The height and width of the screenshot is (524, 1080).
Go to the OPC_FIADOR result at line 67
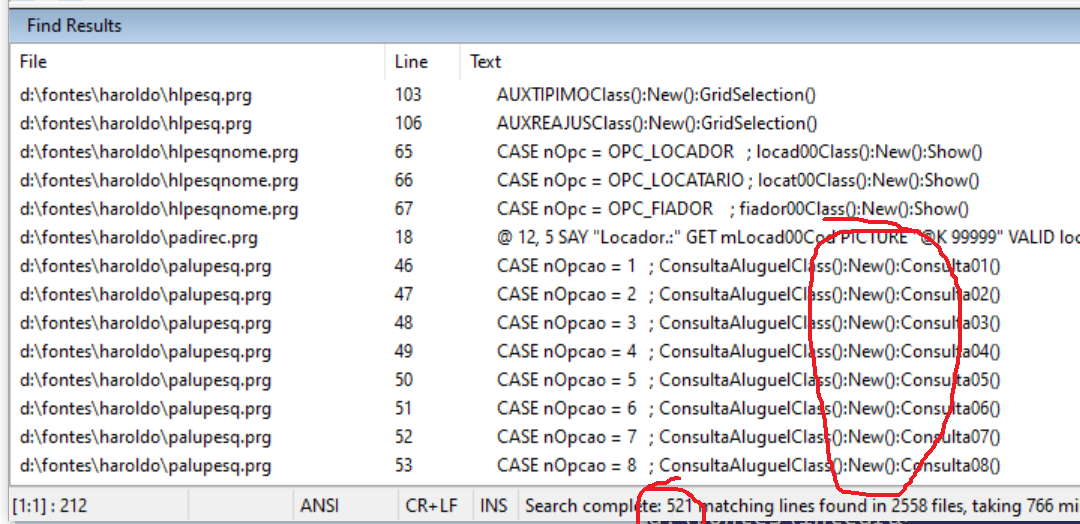[x=732, y=209]
